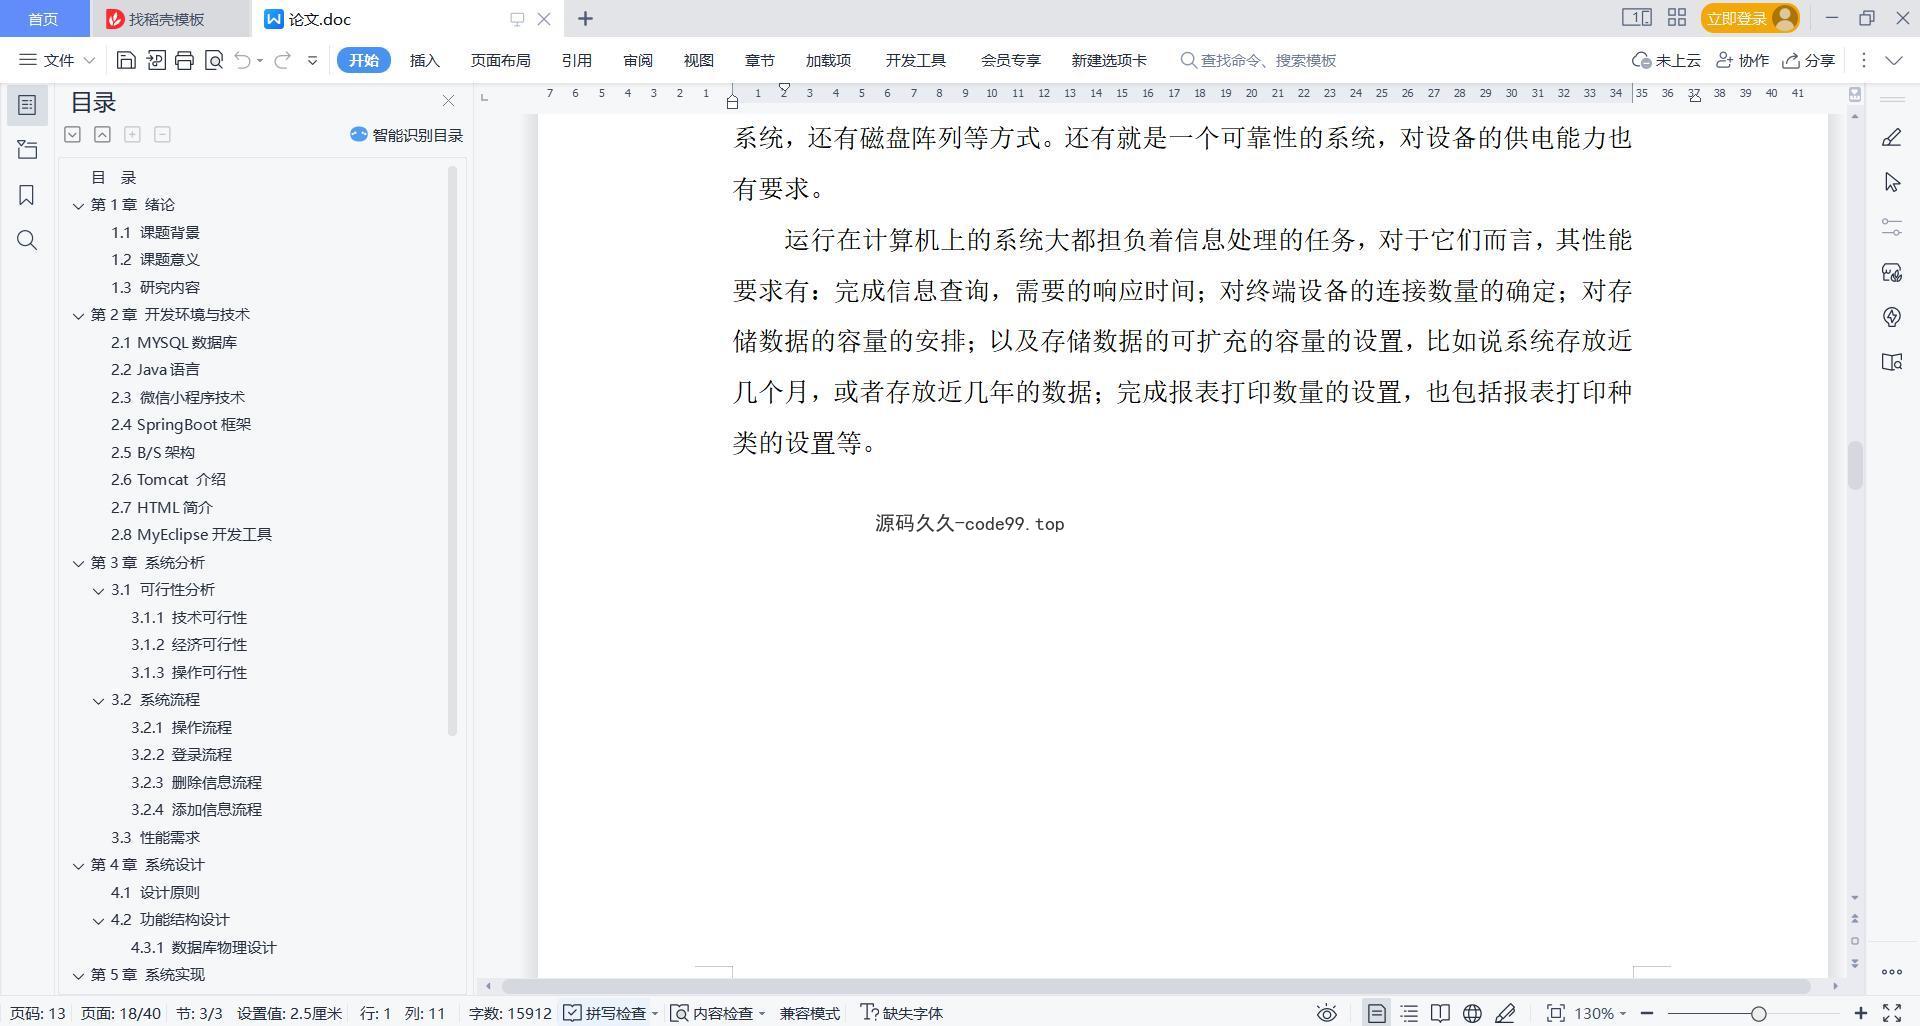Go to 3.3 性能需求 heading
The width and height of the screenshot is (1920, 1026).
(155, 838)
